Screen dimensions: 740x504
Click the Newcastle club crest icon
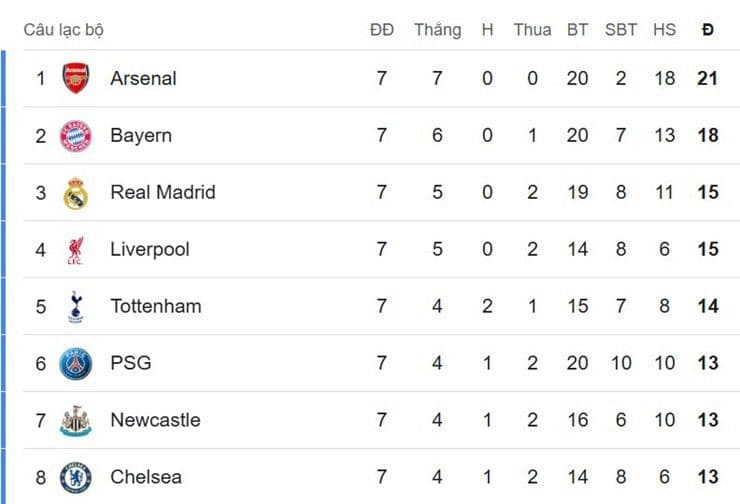click(x=76, y=420)
